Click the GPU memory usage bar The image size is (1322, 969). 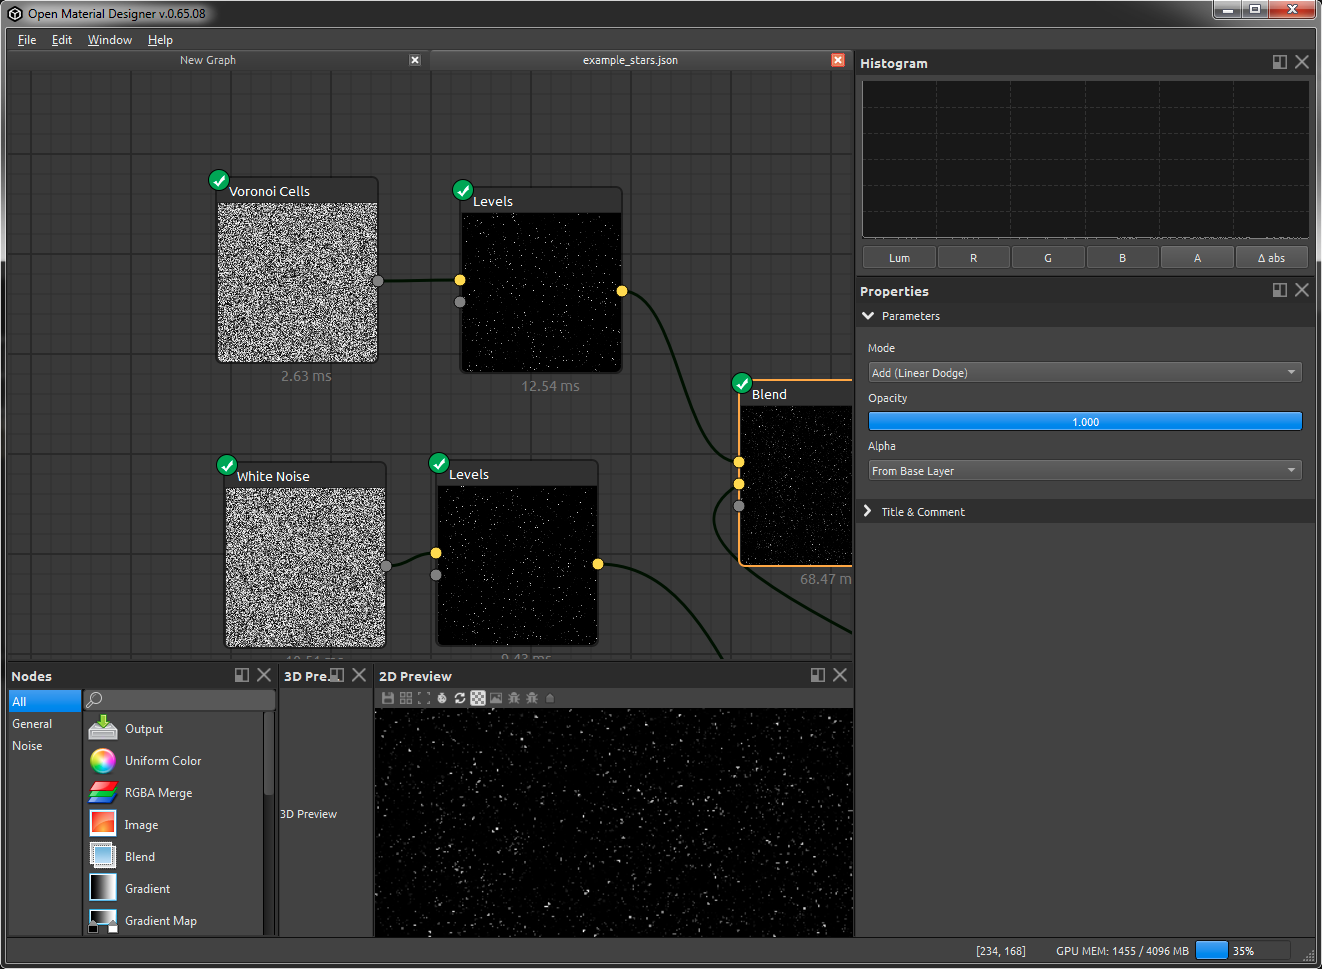(1242, 950)
